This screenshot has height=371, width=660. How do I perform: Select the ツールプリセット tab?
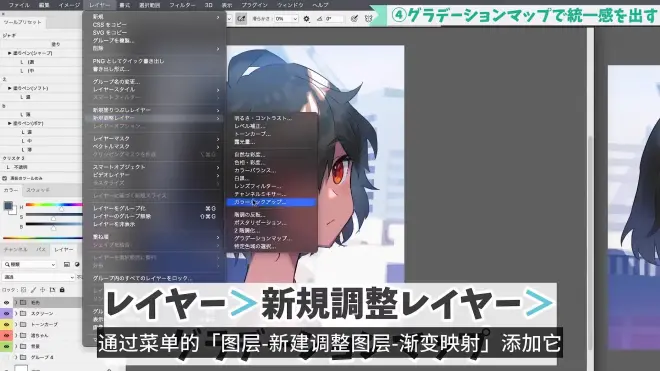coord(22,22)
